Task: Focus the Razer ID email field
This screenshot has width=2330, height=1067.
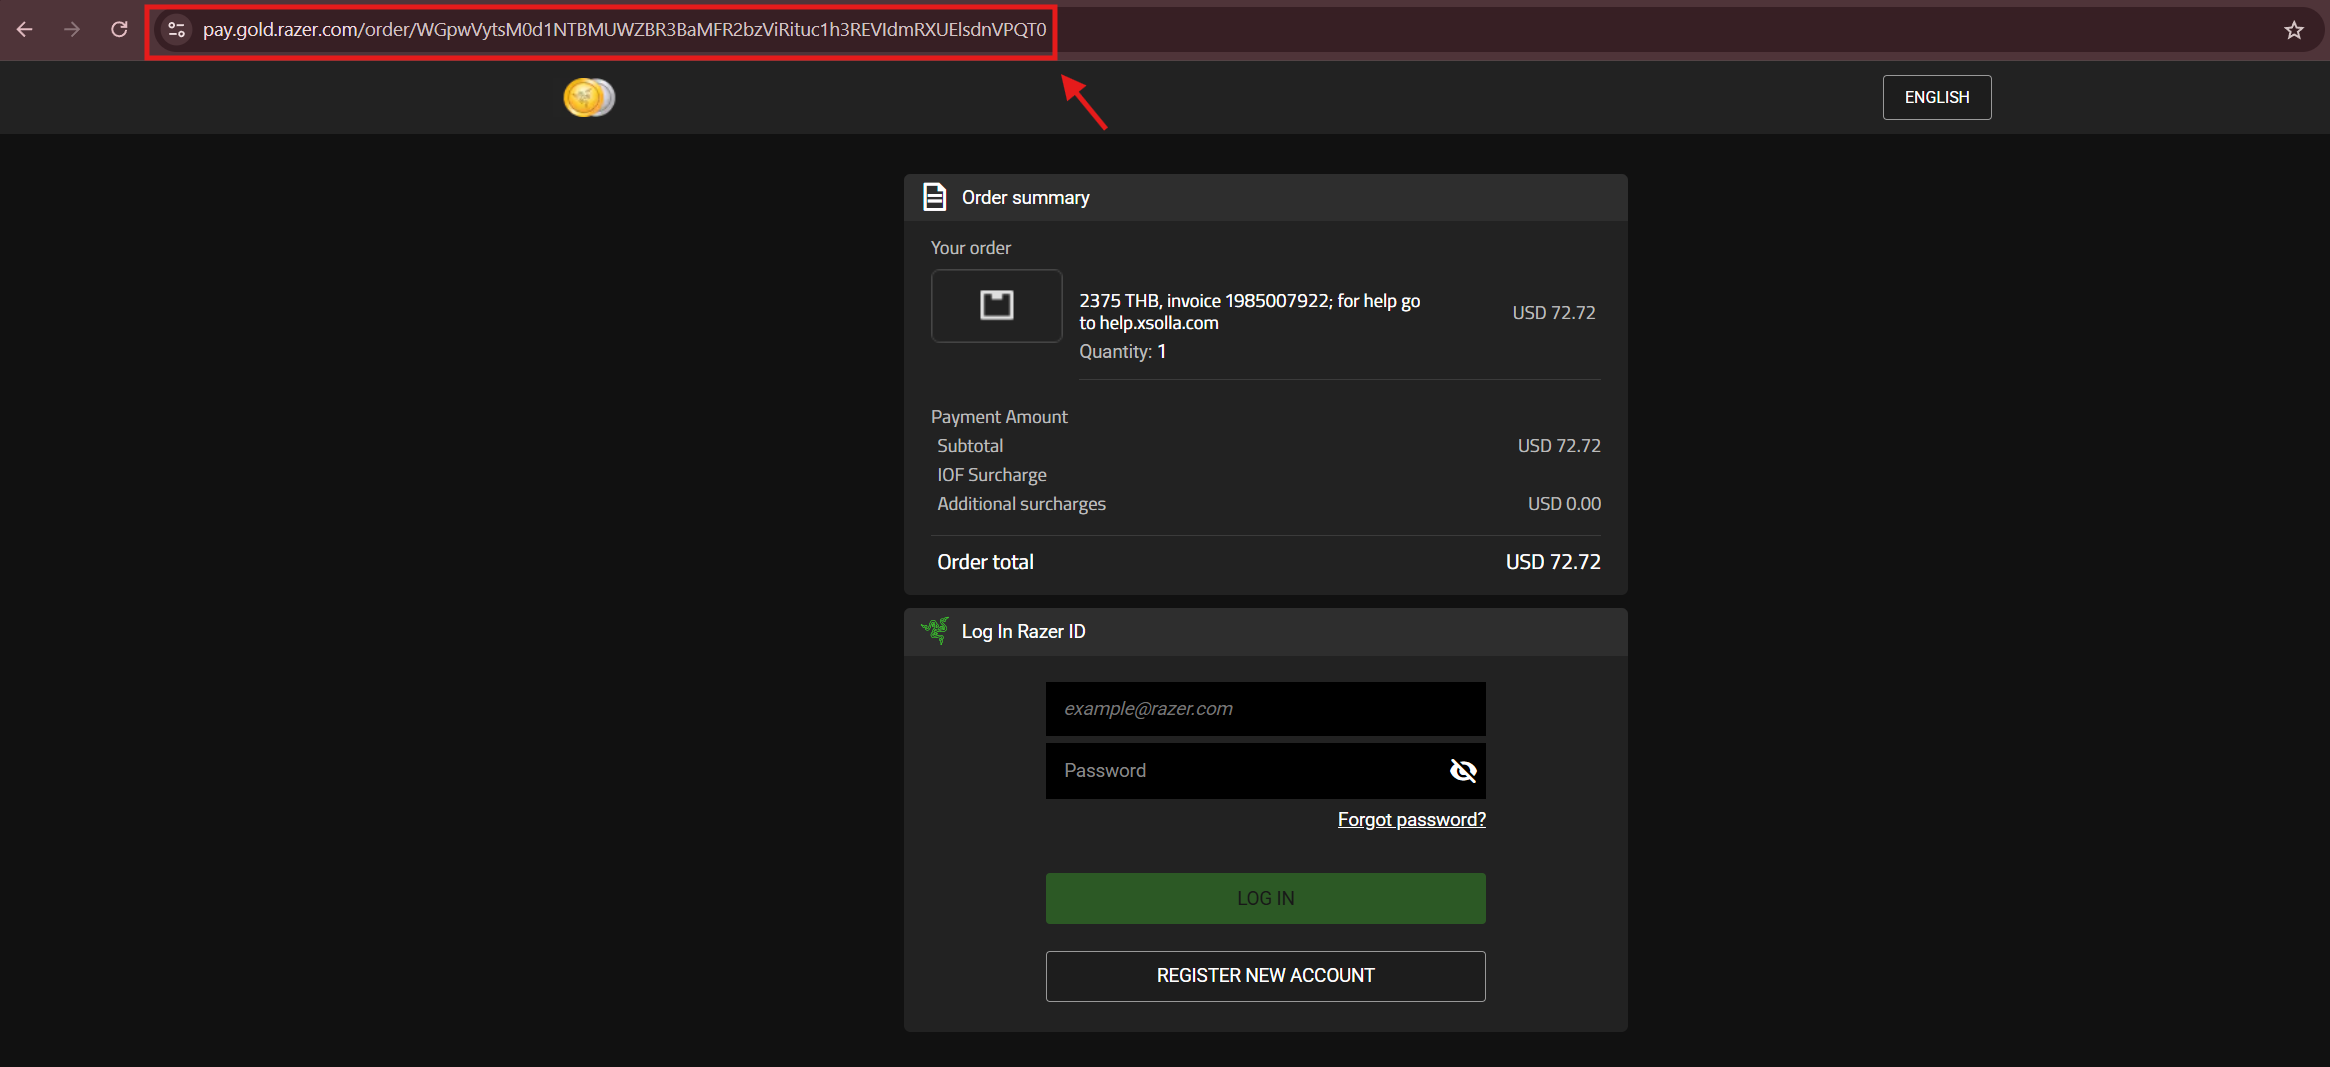Action: pos(1266,709)
